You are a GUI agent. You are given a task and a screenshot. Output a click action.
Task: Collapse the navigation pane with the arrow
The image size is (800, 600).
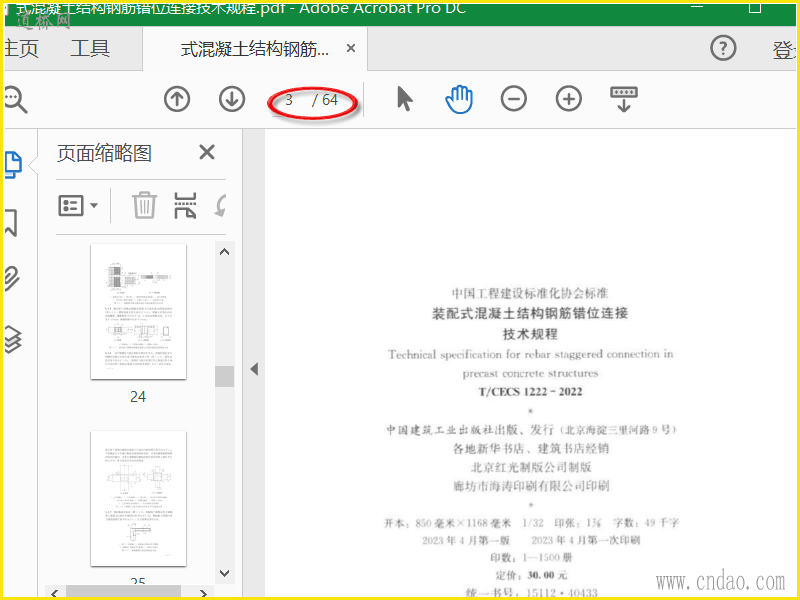(x=254, y=369)
